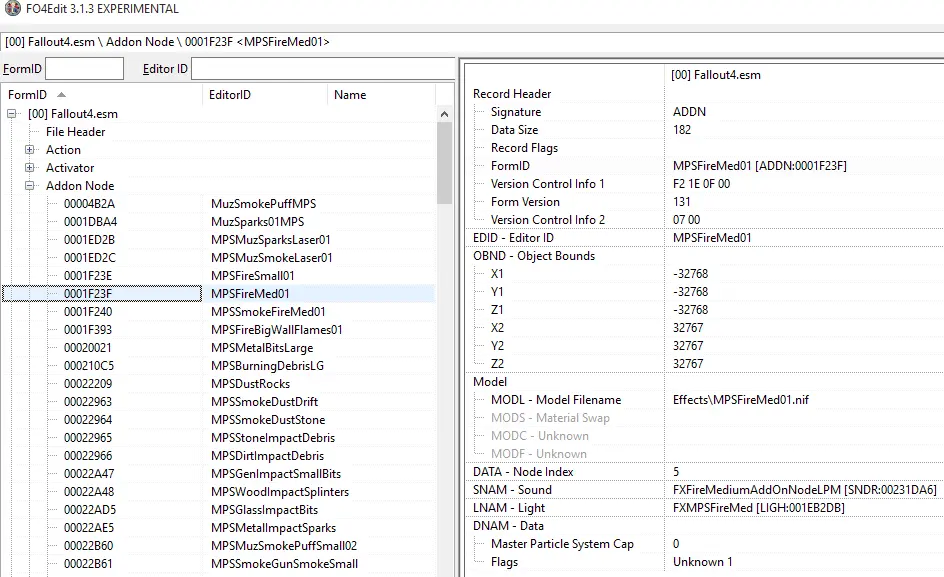Select record 00022209 MPSDustRocks
This screenshot has height=577, width=944.
pyautogui.click(x=219, y=384)
